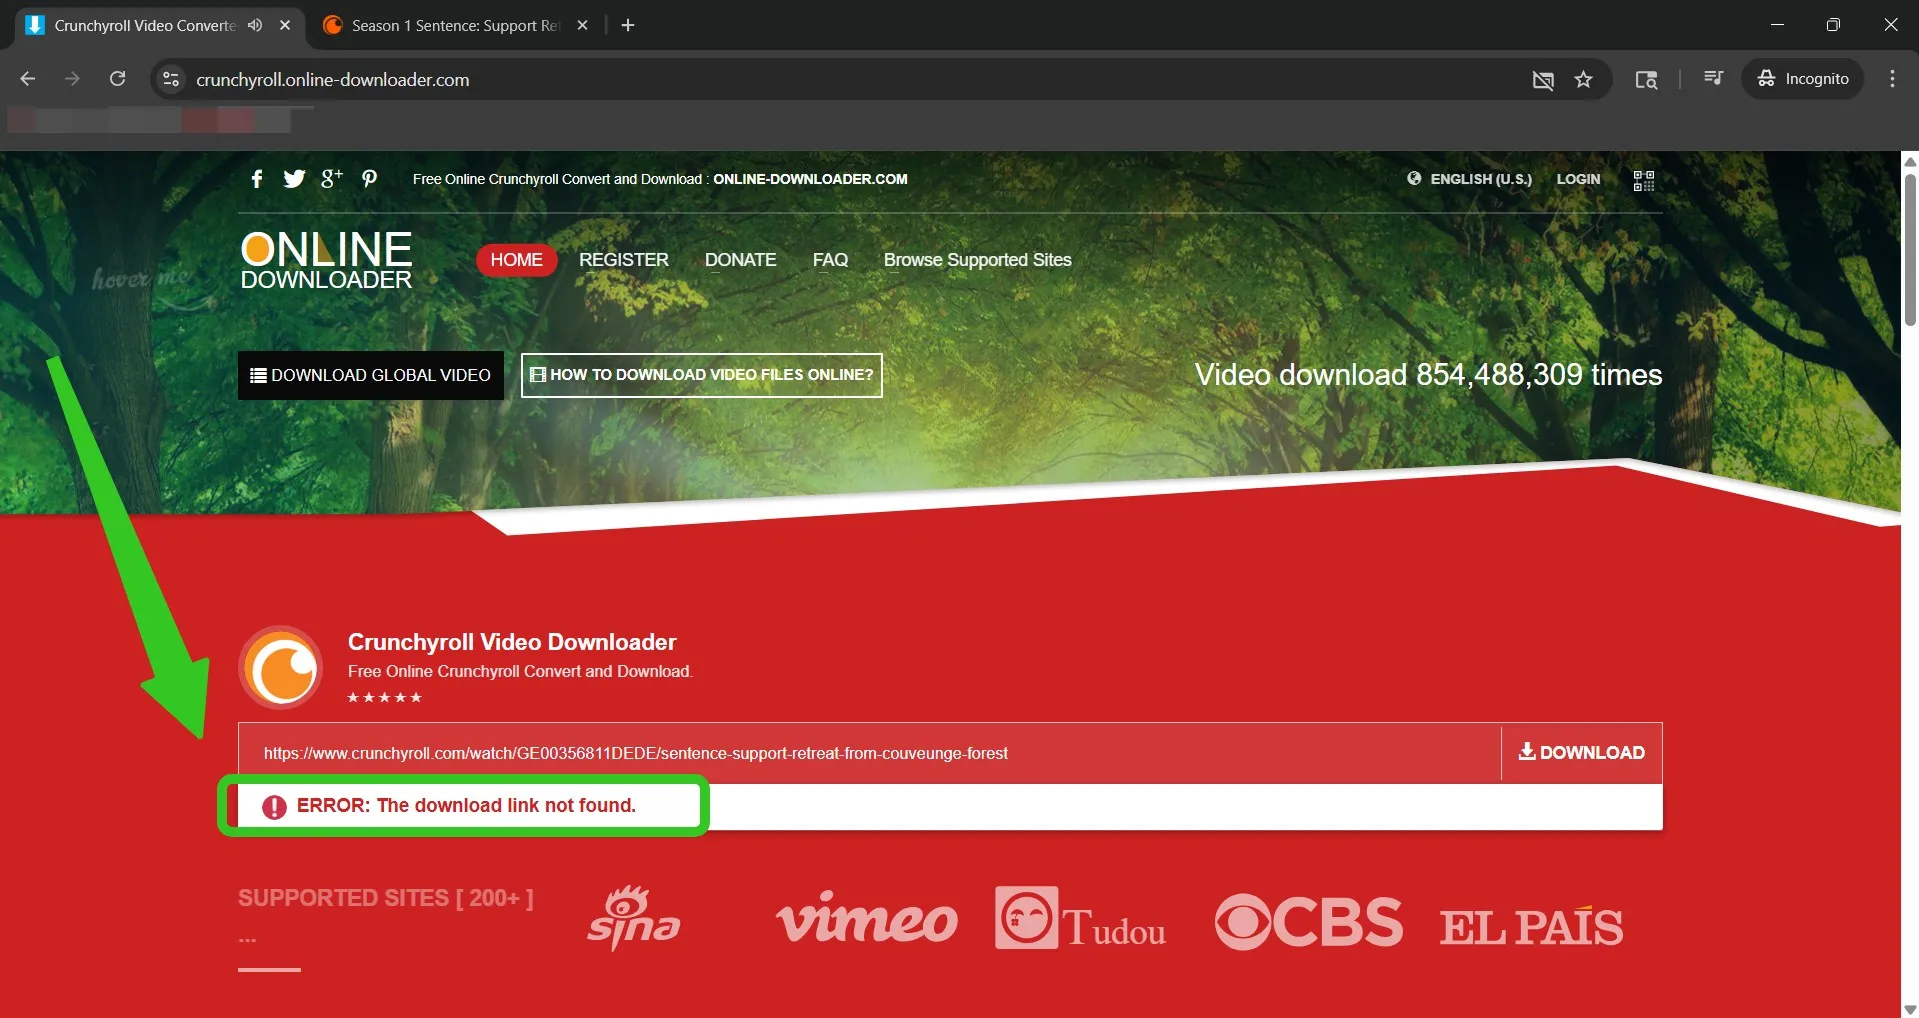Reload the page
The height and width of the screenshot is (1018, 1919).
pos(117,79)
